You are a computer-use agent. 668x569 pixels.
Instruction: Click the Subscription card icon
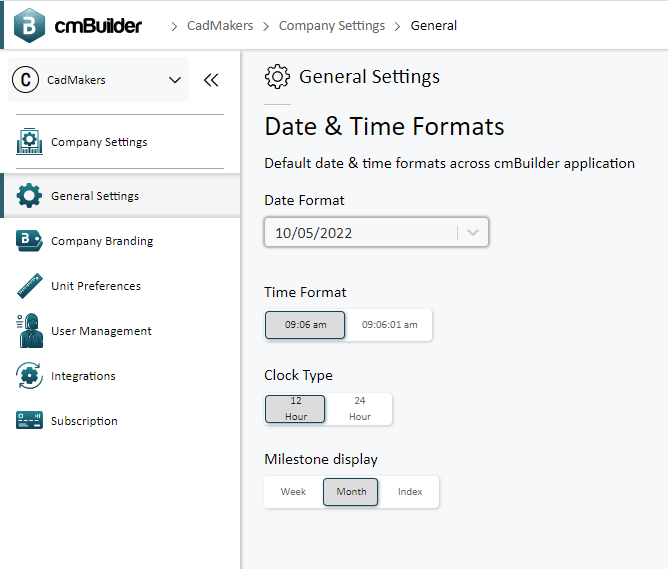(x=29, y=420)
